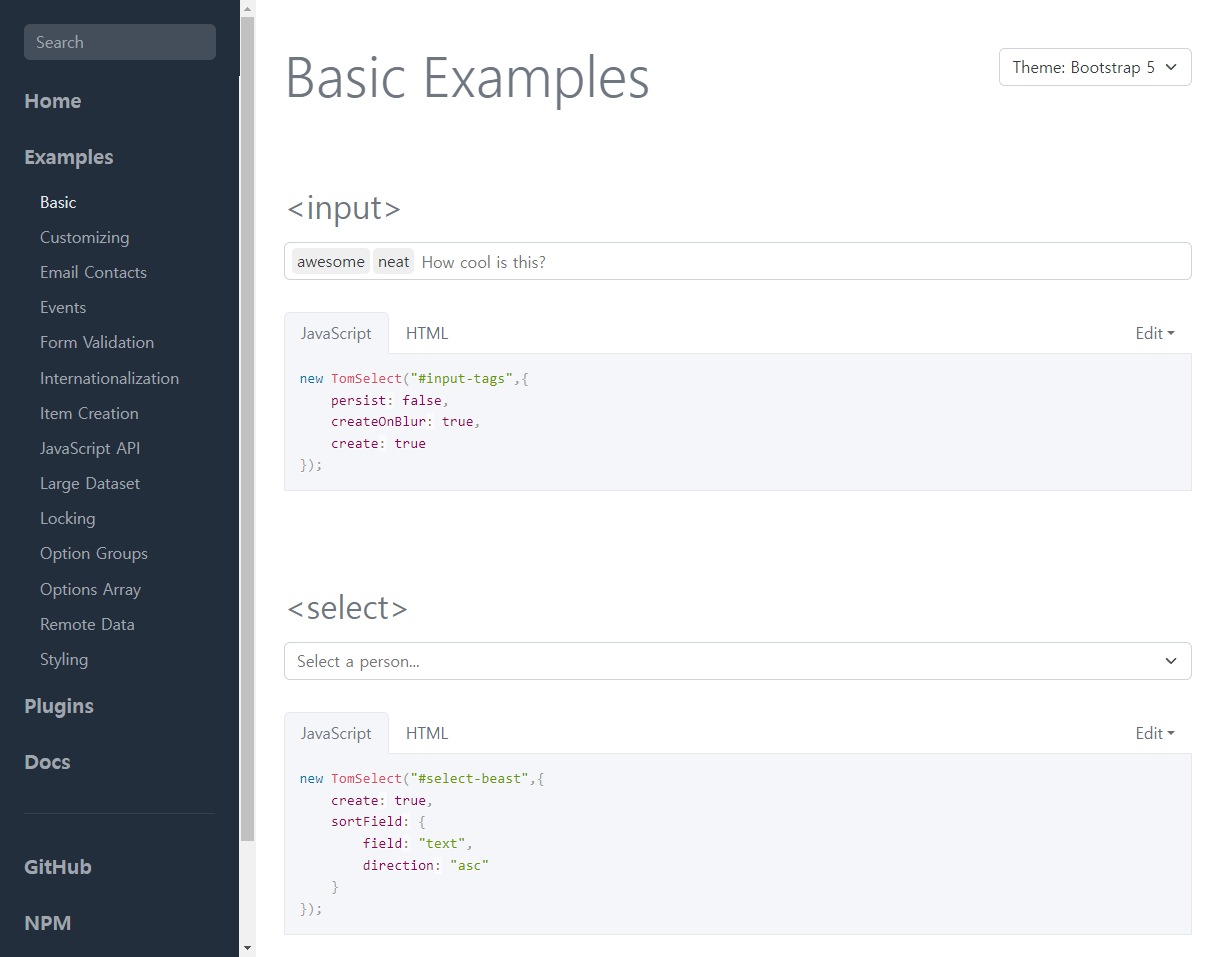Open the Theme: Bootstrap 5 dropdown

1094,67
